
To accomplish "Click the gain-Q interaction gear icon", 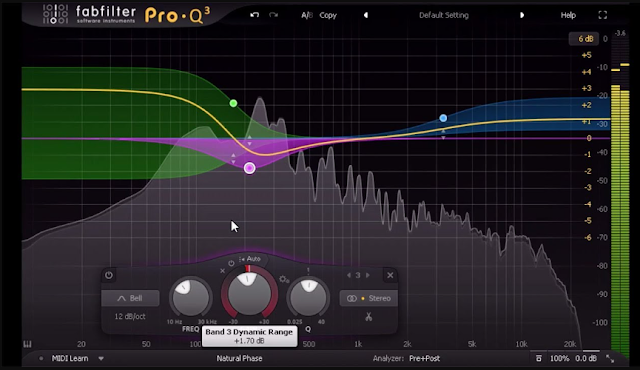I will (284, 279).
